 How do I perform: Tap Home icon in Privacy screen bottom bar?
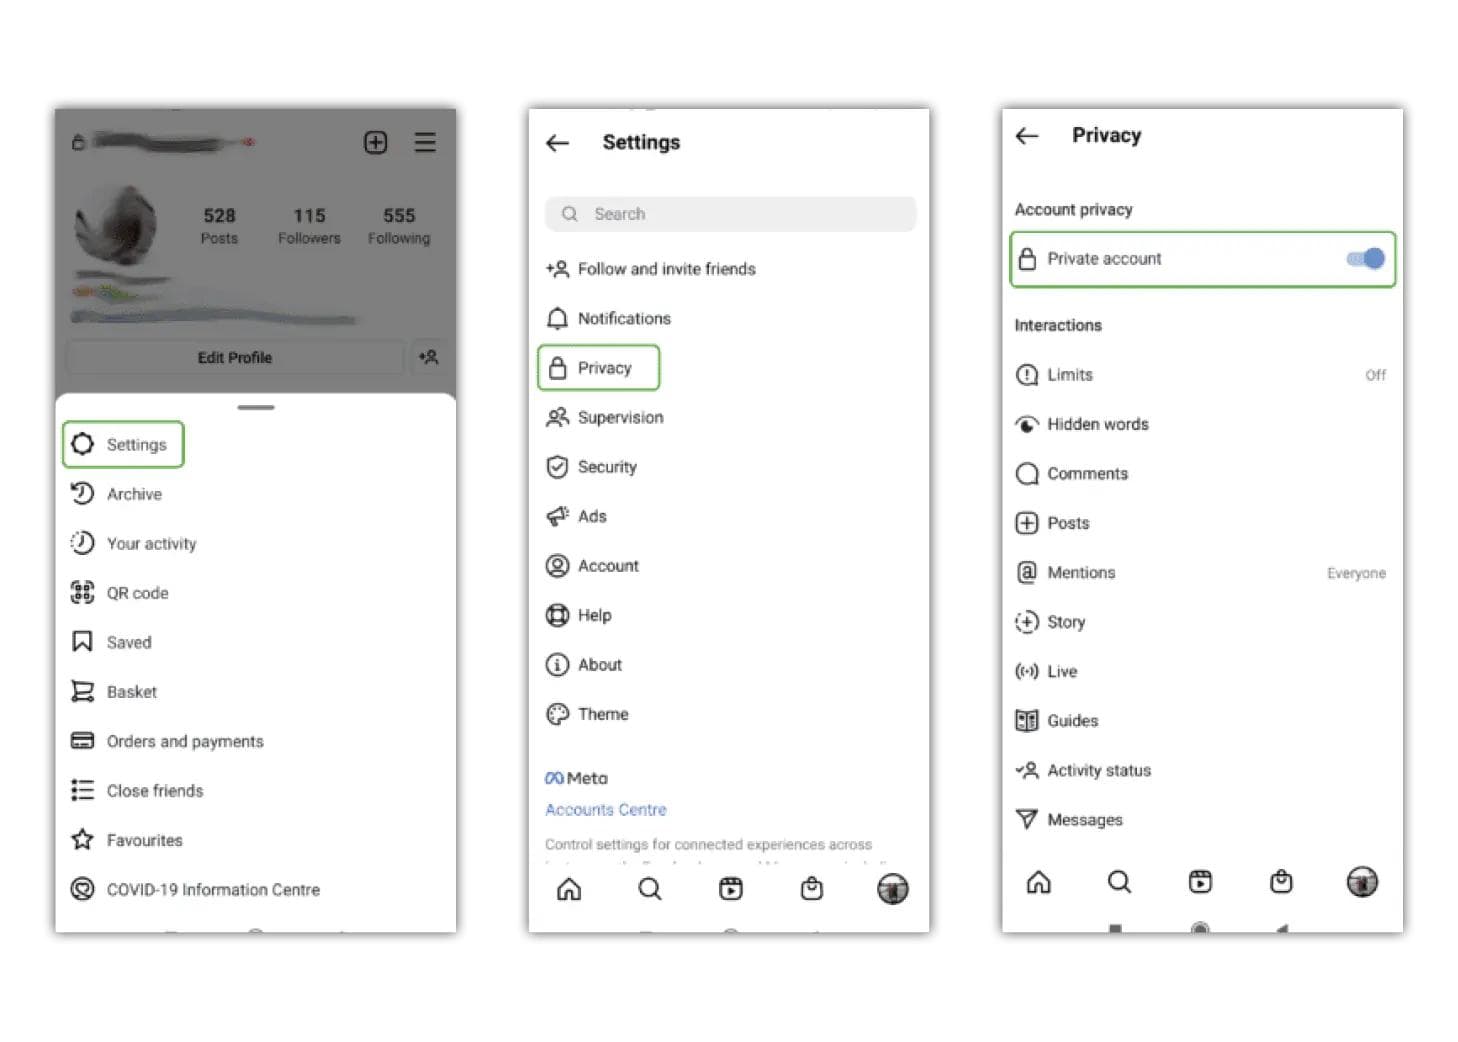1039,882
